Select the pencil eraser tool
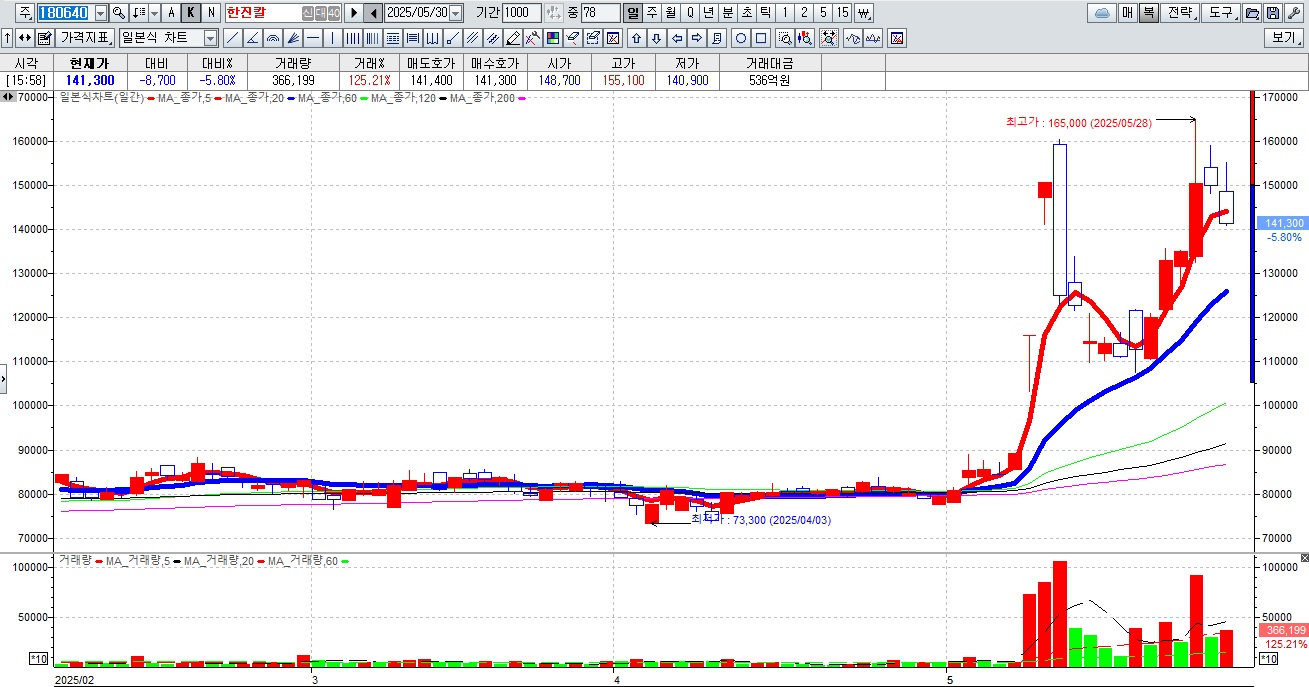Image resolution: width=1309 pixels, height=687 pixels. tap(512, 38)
